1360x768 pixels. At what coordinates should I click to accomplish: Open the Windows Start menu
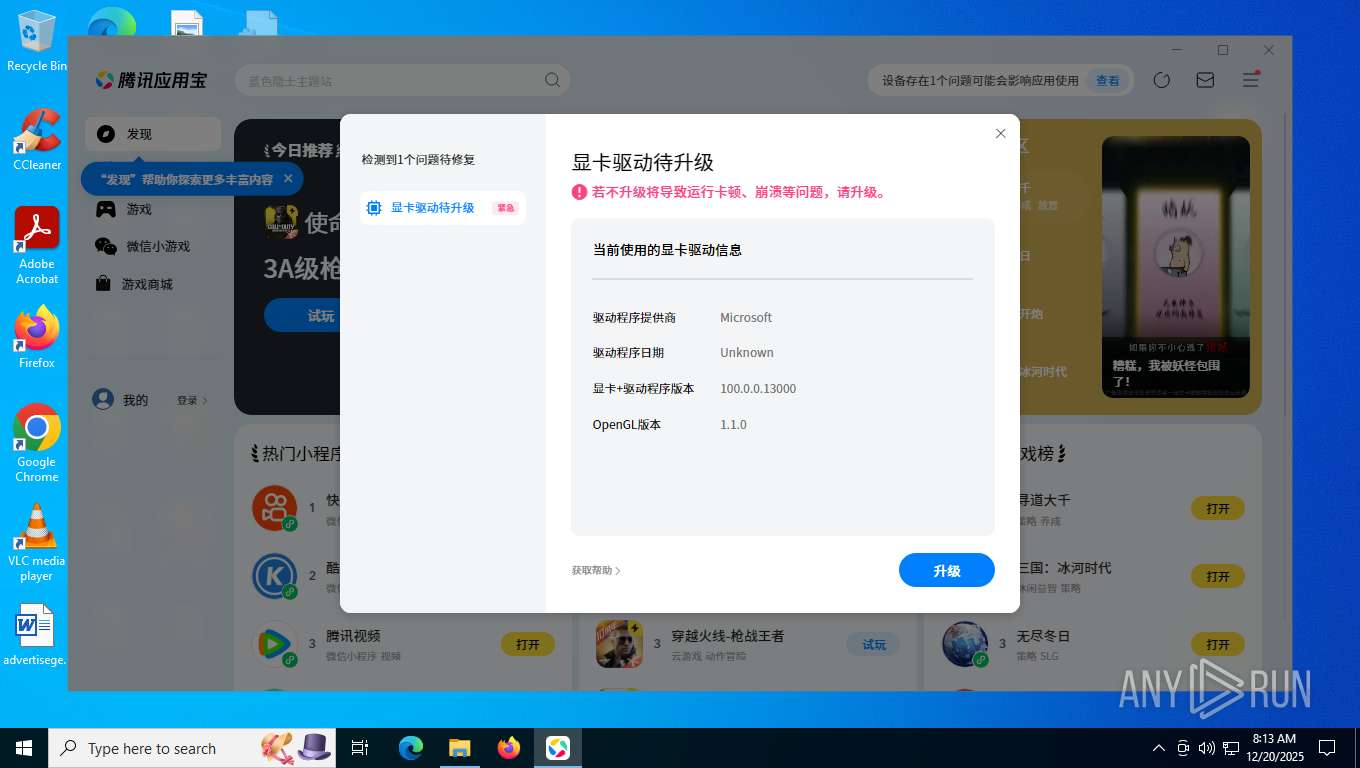point(24,748)
